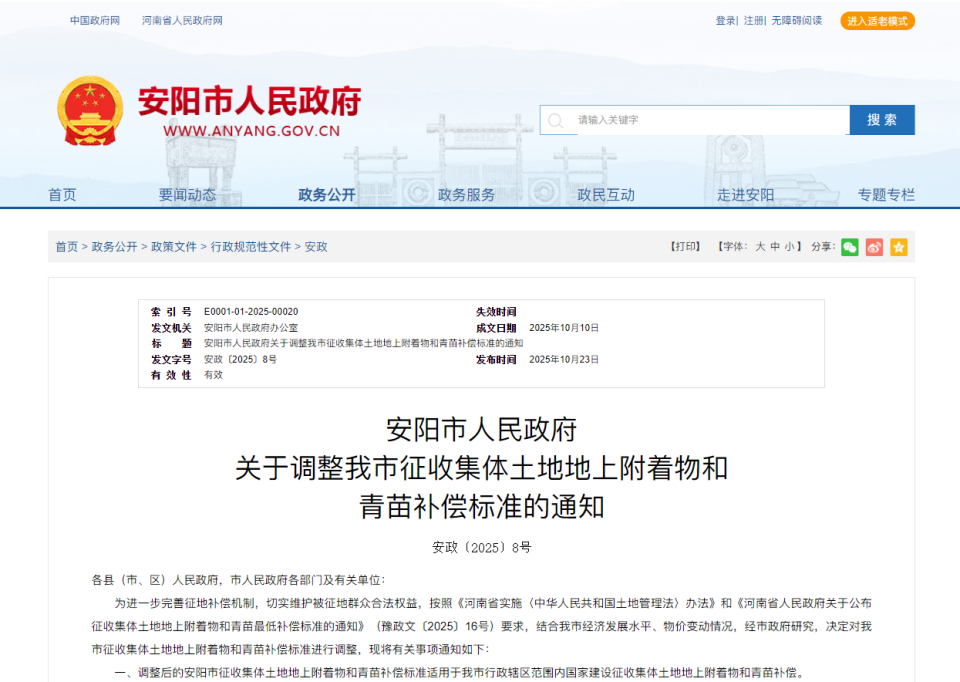The width and height of the screenshot is (960, 682).
Task: Enter elderly mode via 进入适老模式
Action: (877, 20)
